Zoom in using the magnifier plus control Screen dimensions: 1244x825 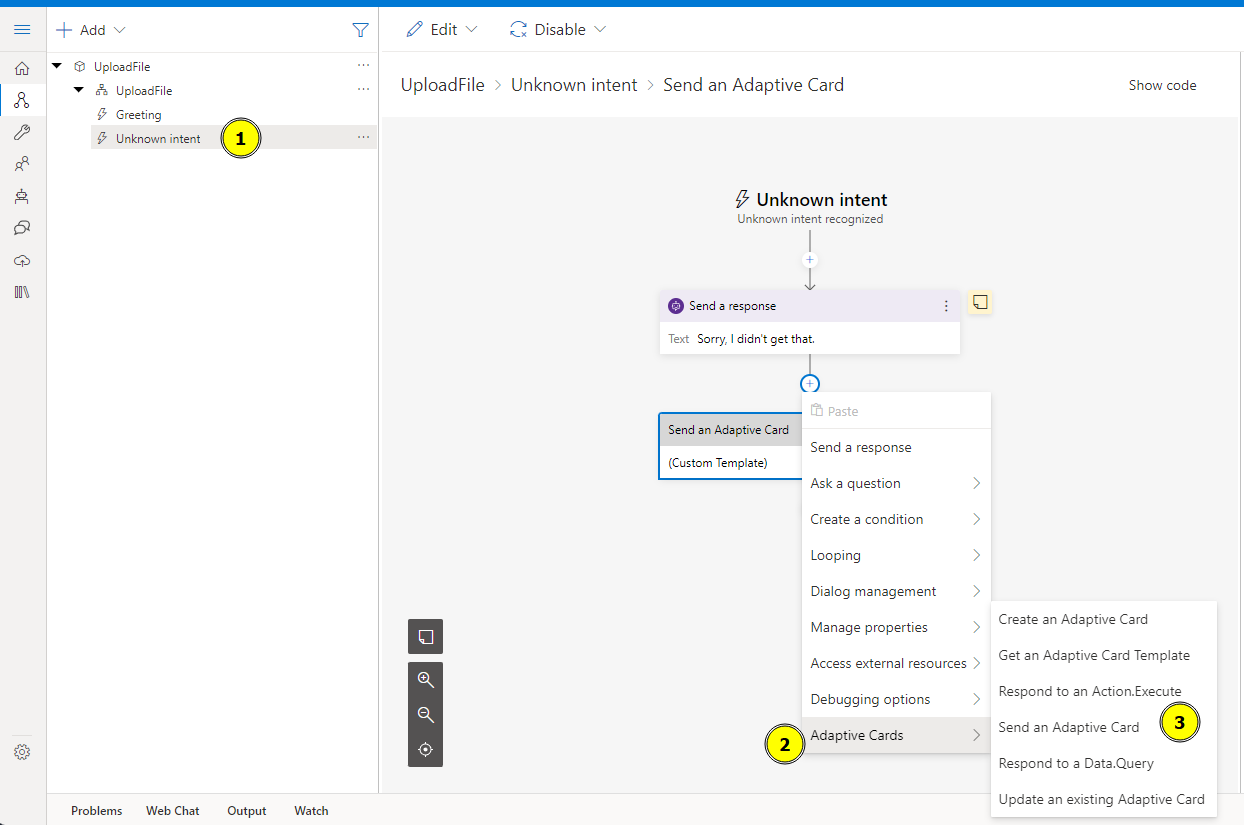point(425,679)
